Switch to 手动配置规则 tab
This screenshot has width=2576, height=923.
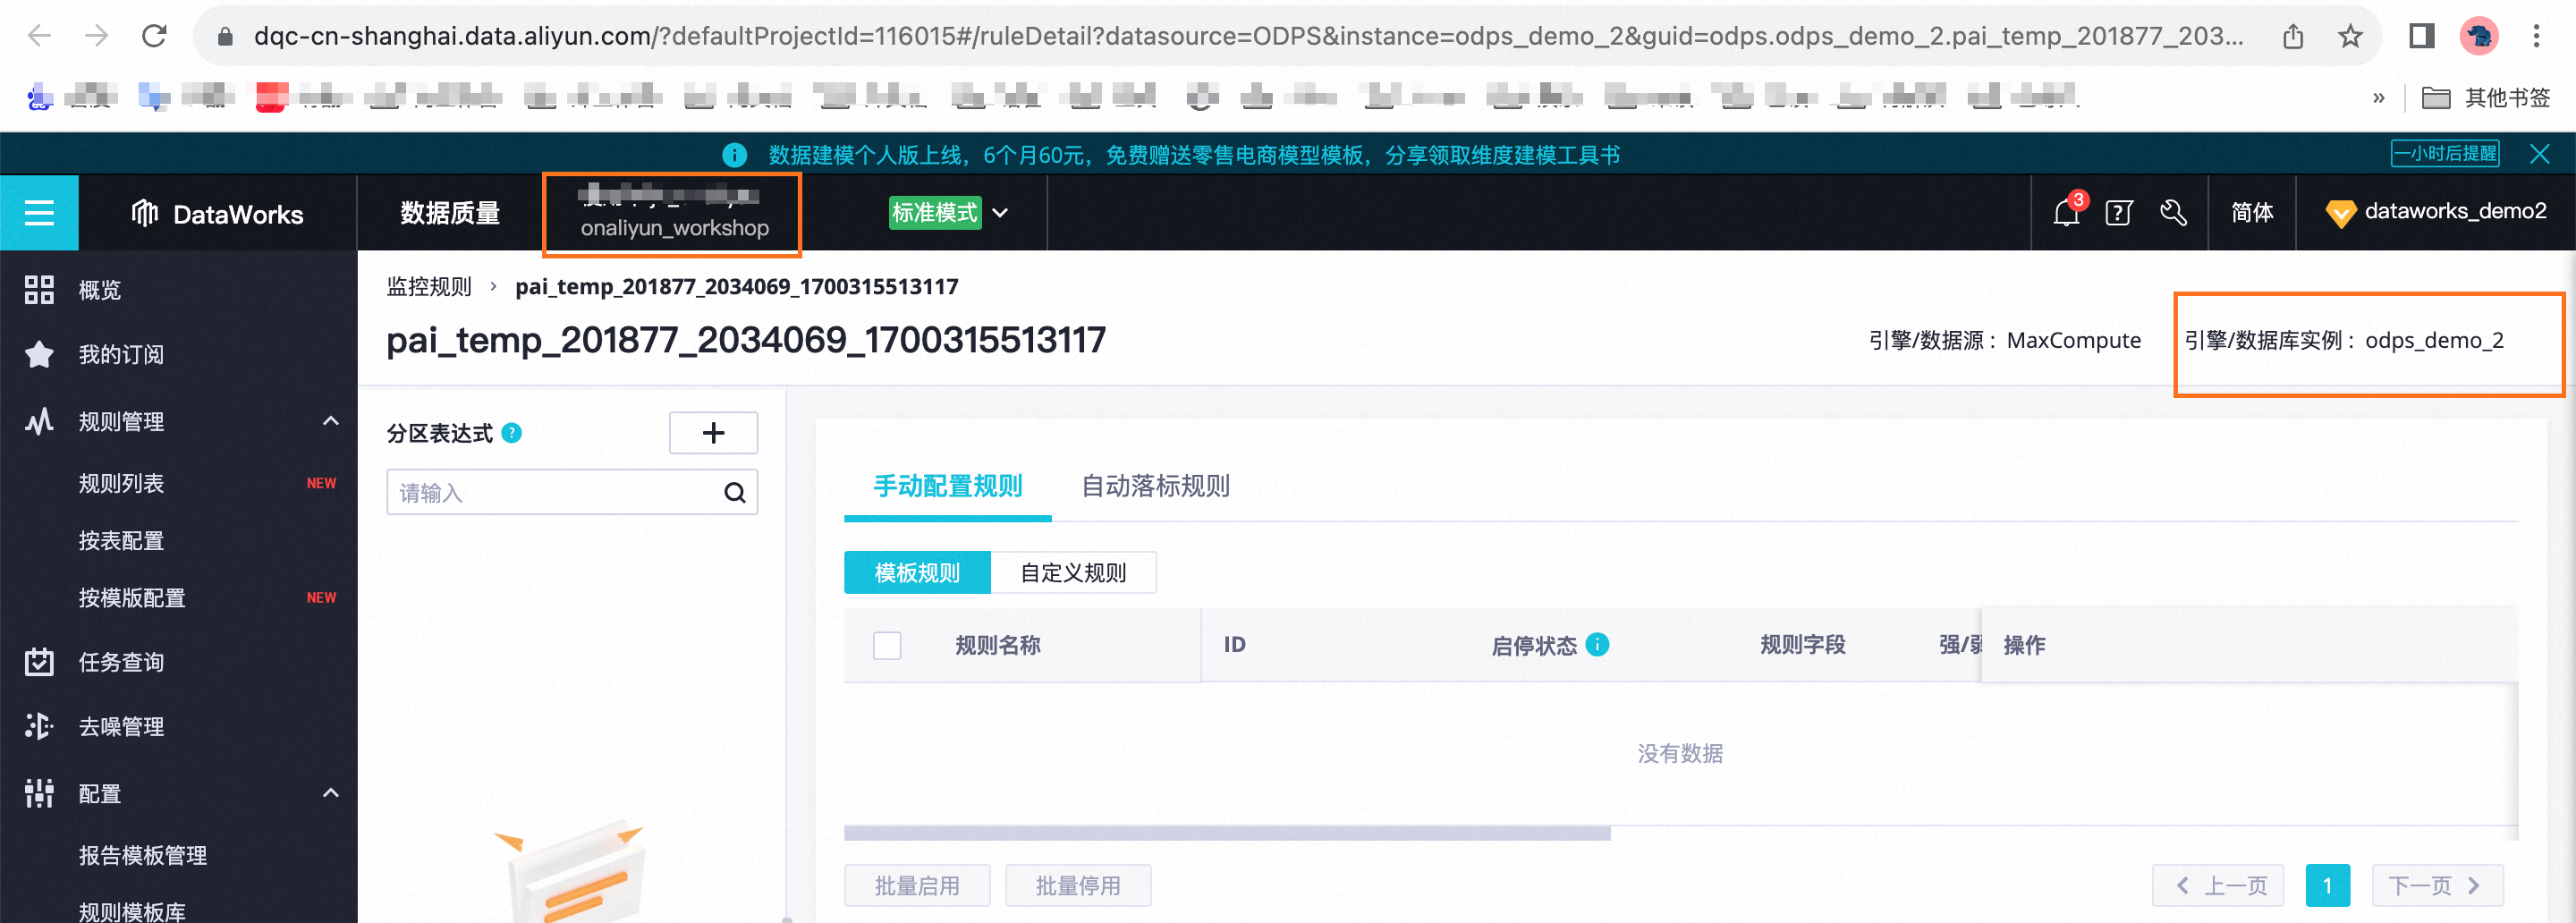coord(948,487)
